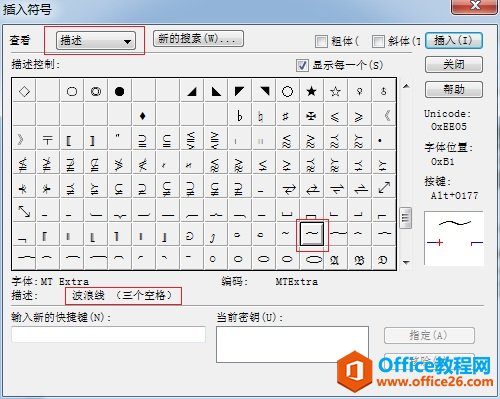Select the open diamond symbol
500x399 pixels.
tap(24, 91)
